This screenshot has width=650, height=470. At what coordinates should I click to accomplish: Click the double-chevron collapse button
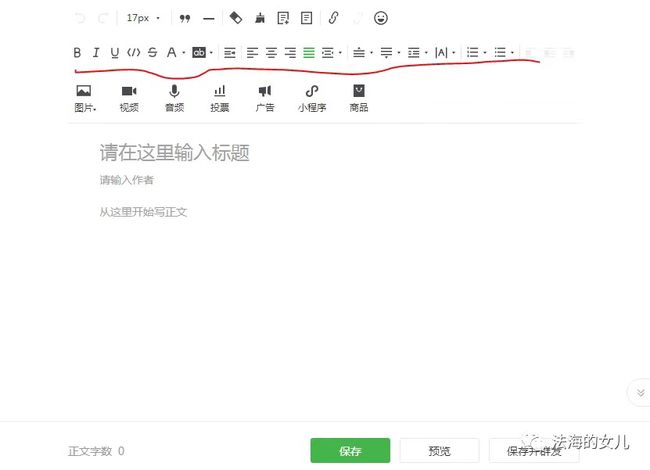coord(640,392)
